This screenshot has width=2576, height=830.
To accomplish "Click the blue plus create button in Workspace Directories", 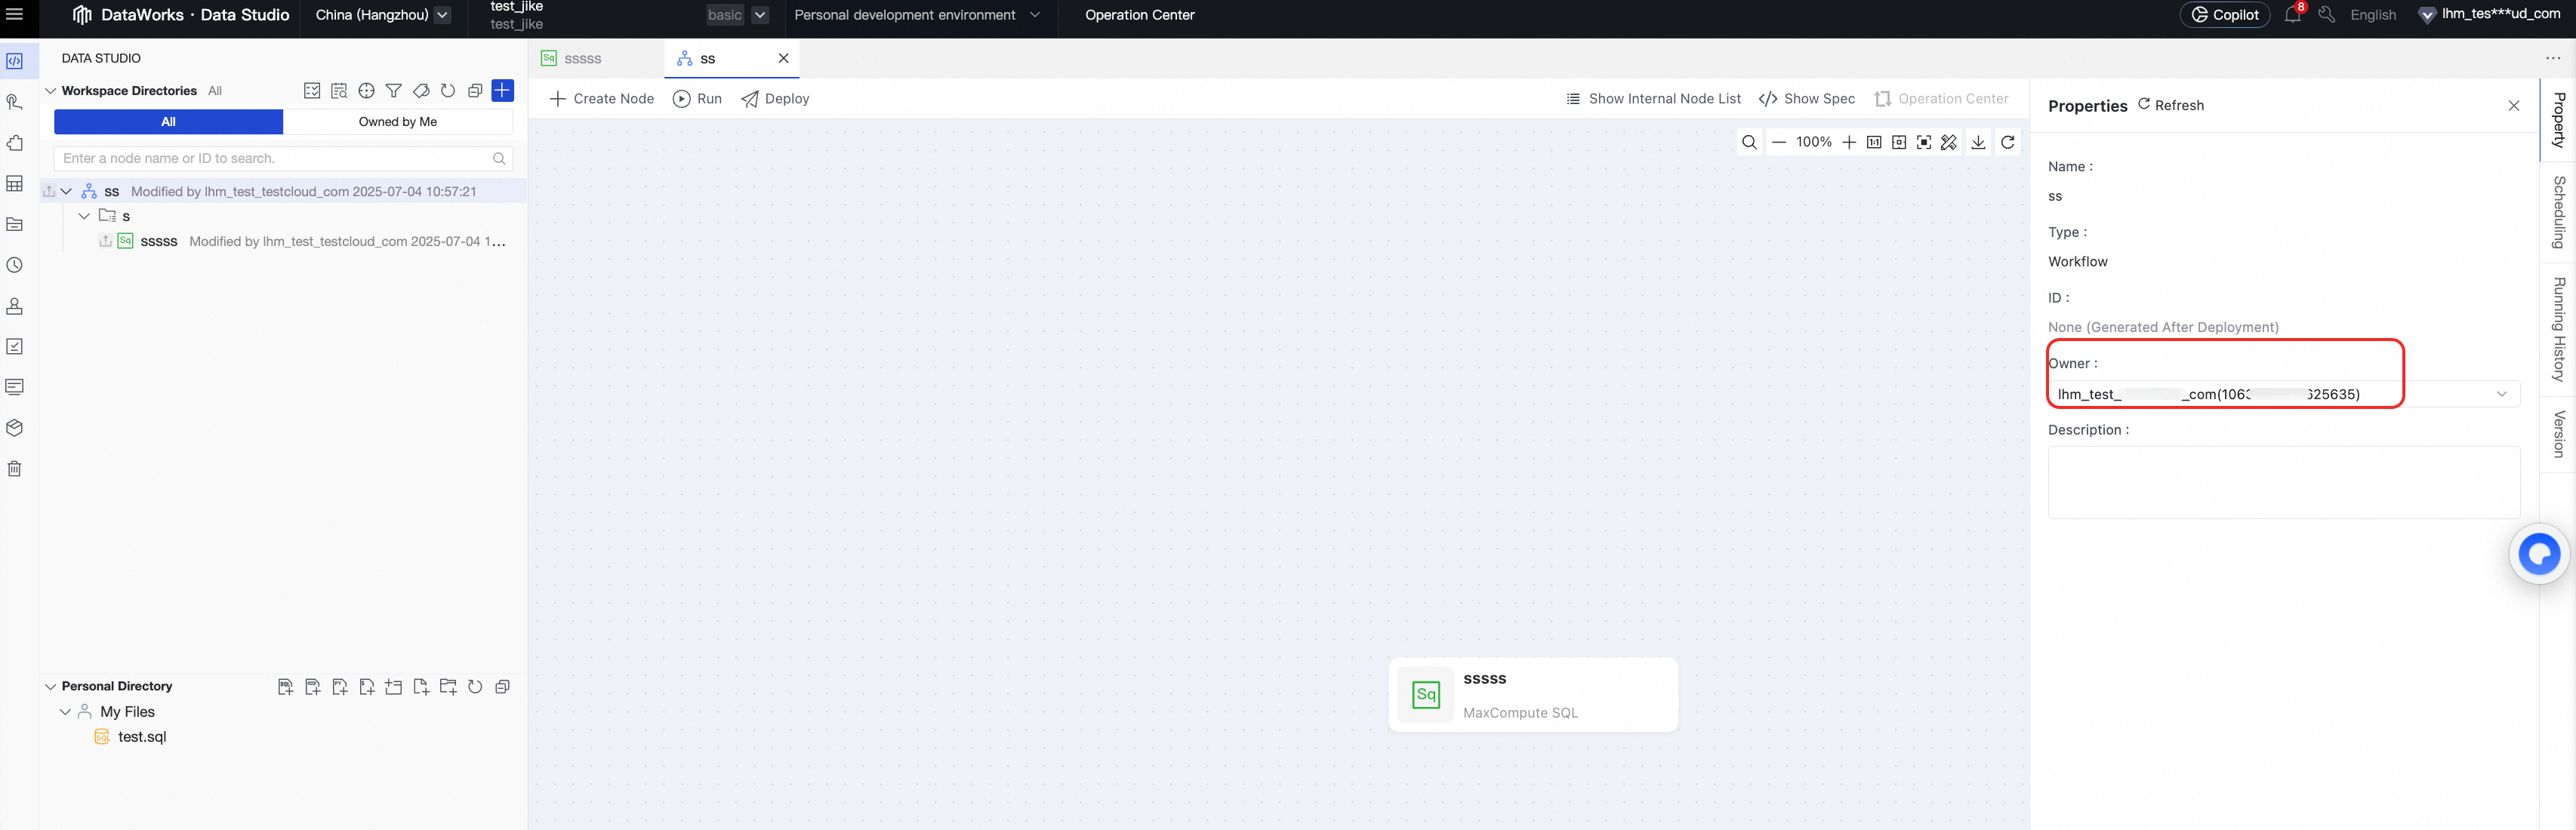I will [503, 91].
